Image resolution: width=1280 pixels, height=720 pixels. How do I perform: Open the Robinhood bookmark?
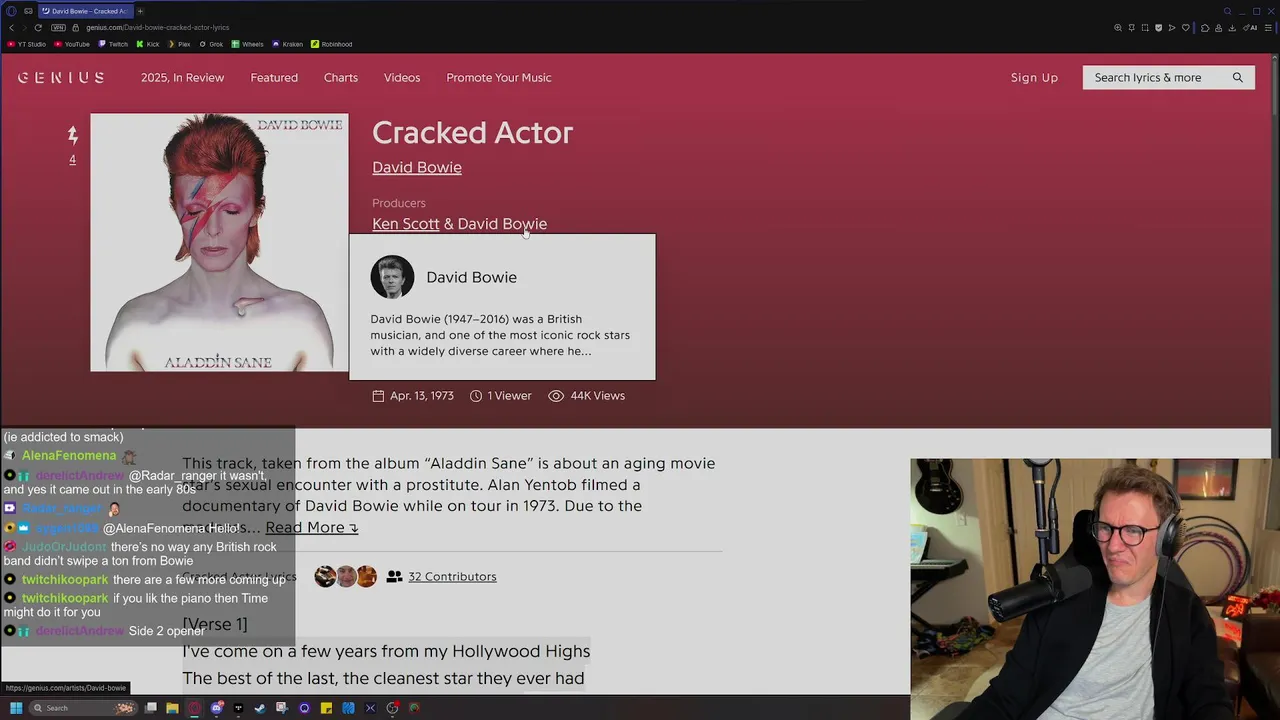[x=331, y=44]
